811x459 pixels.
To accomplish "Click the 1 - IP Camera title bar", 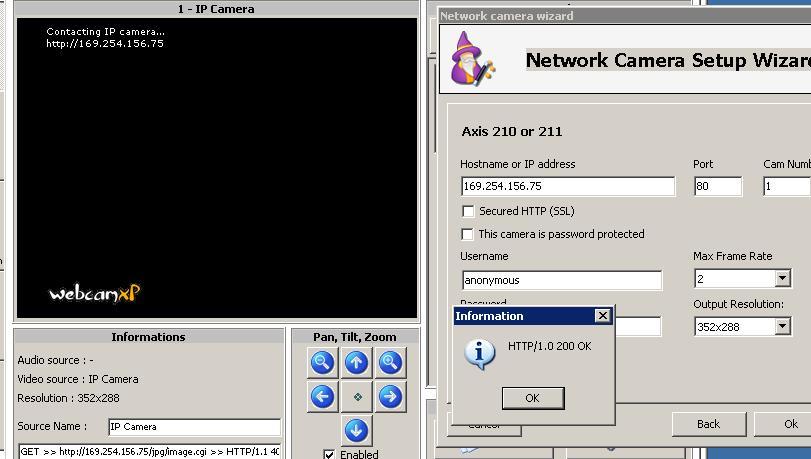I will [216, 9].
